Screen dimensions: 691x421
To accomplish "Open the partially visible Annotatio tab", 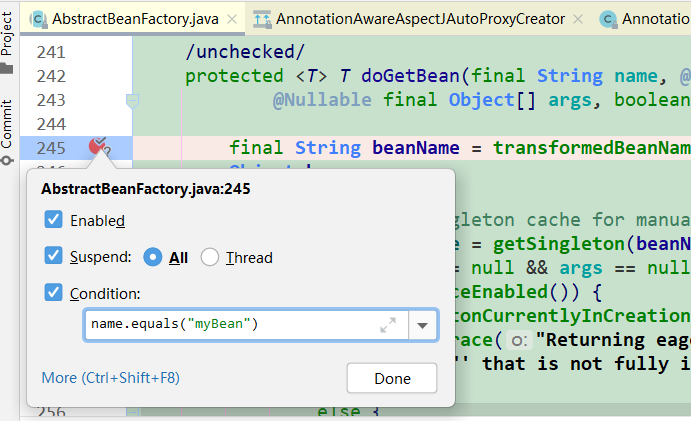I will click(643, 19).
